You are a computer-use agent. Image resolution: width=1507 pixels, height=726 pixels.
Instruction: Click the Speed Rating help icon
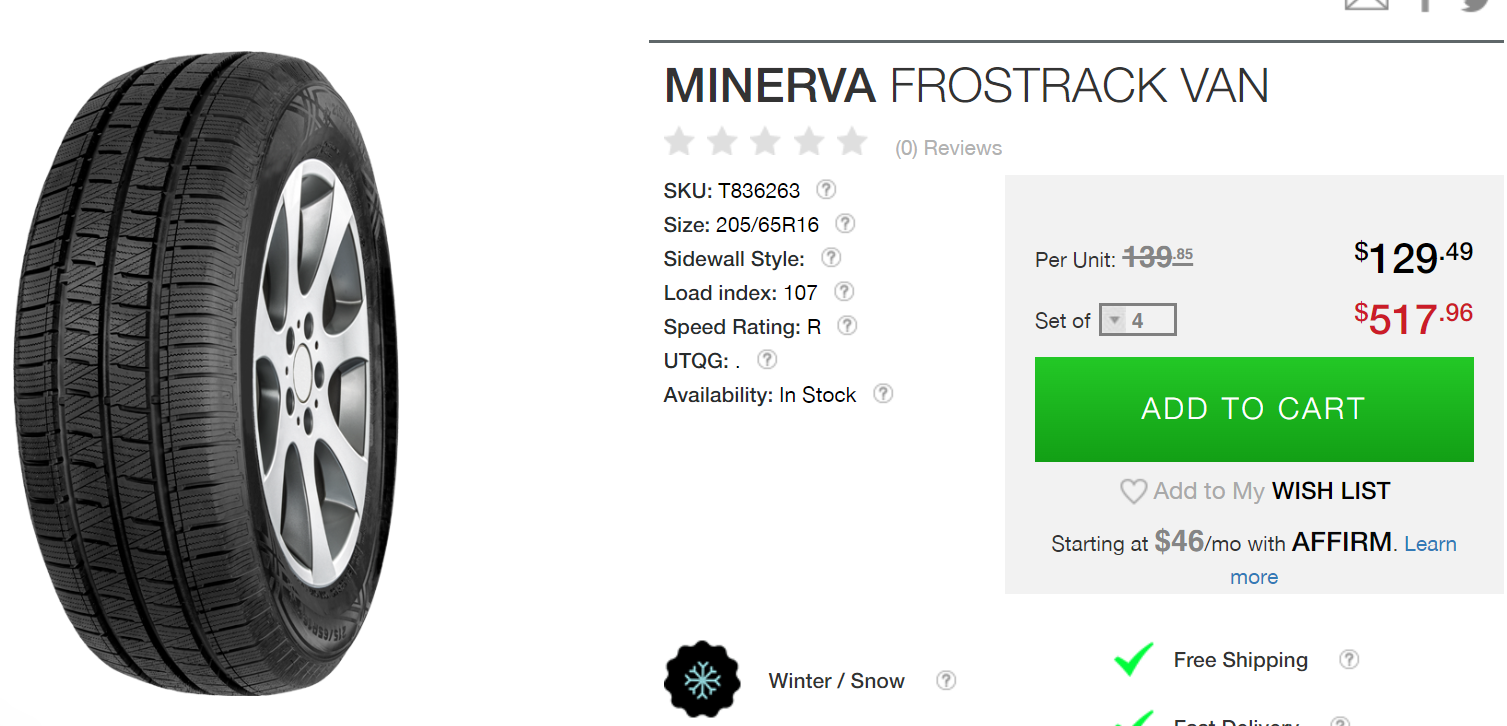(x=847, y=326)
